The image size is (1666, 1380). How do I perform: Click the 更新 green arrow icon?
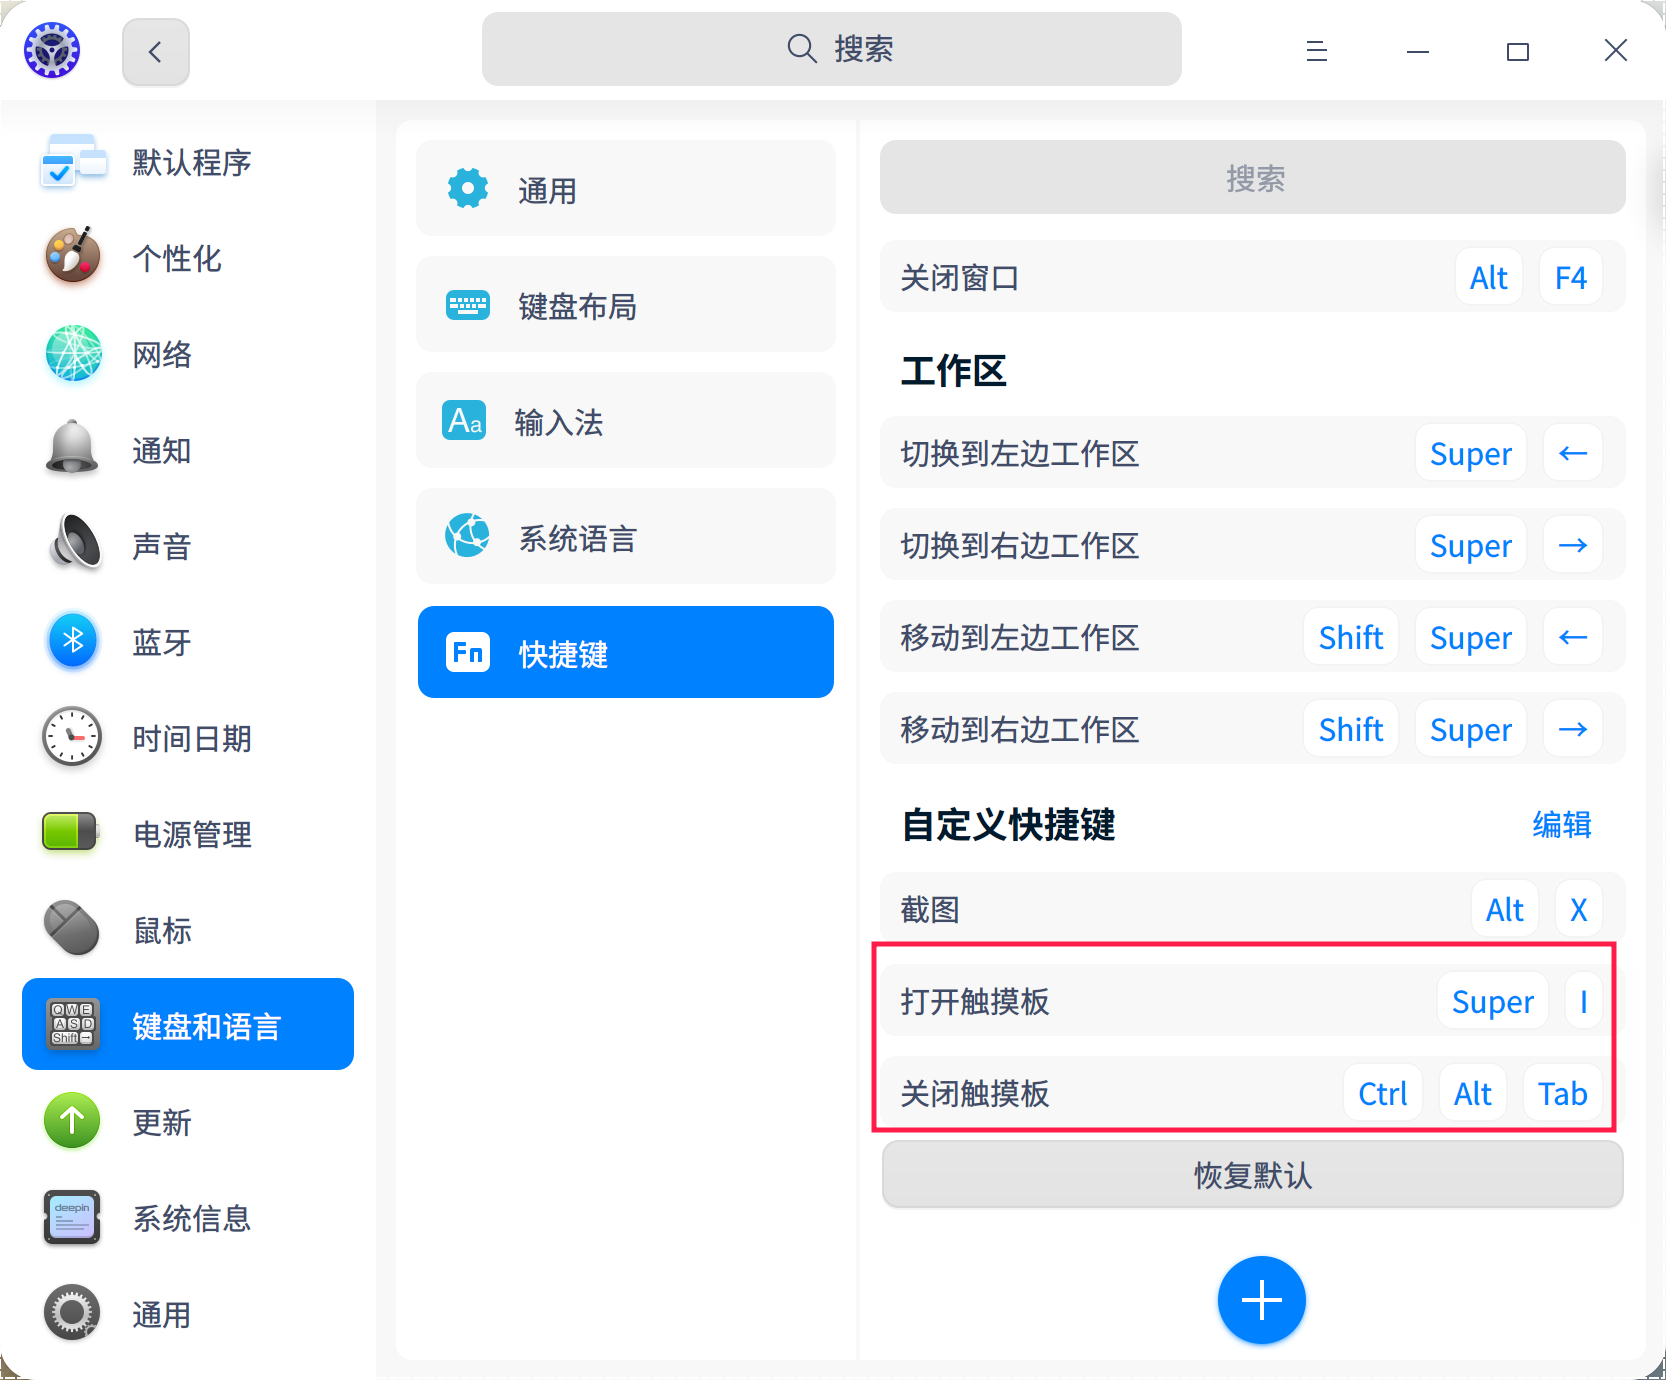click(x=73, y=1121)
